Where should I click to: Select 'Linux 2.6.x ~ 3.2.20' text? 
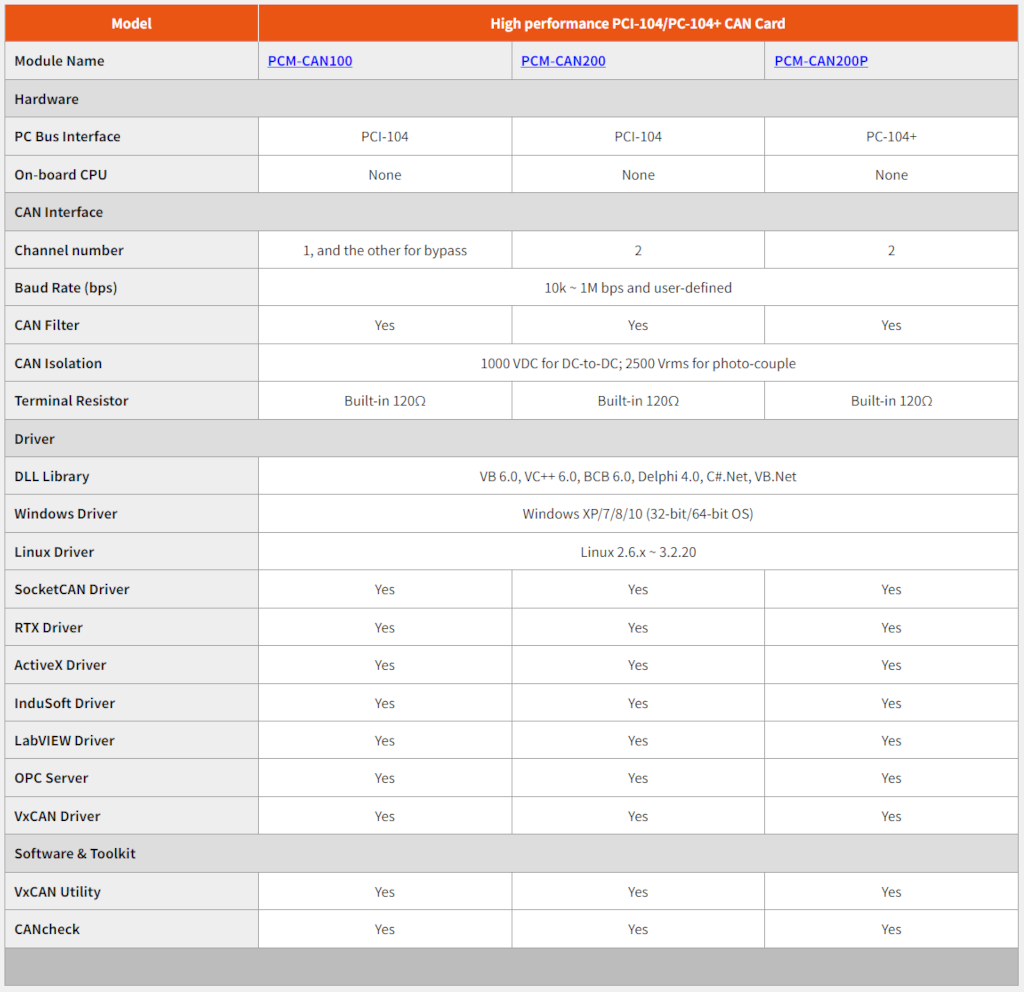(638, 552)
